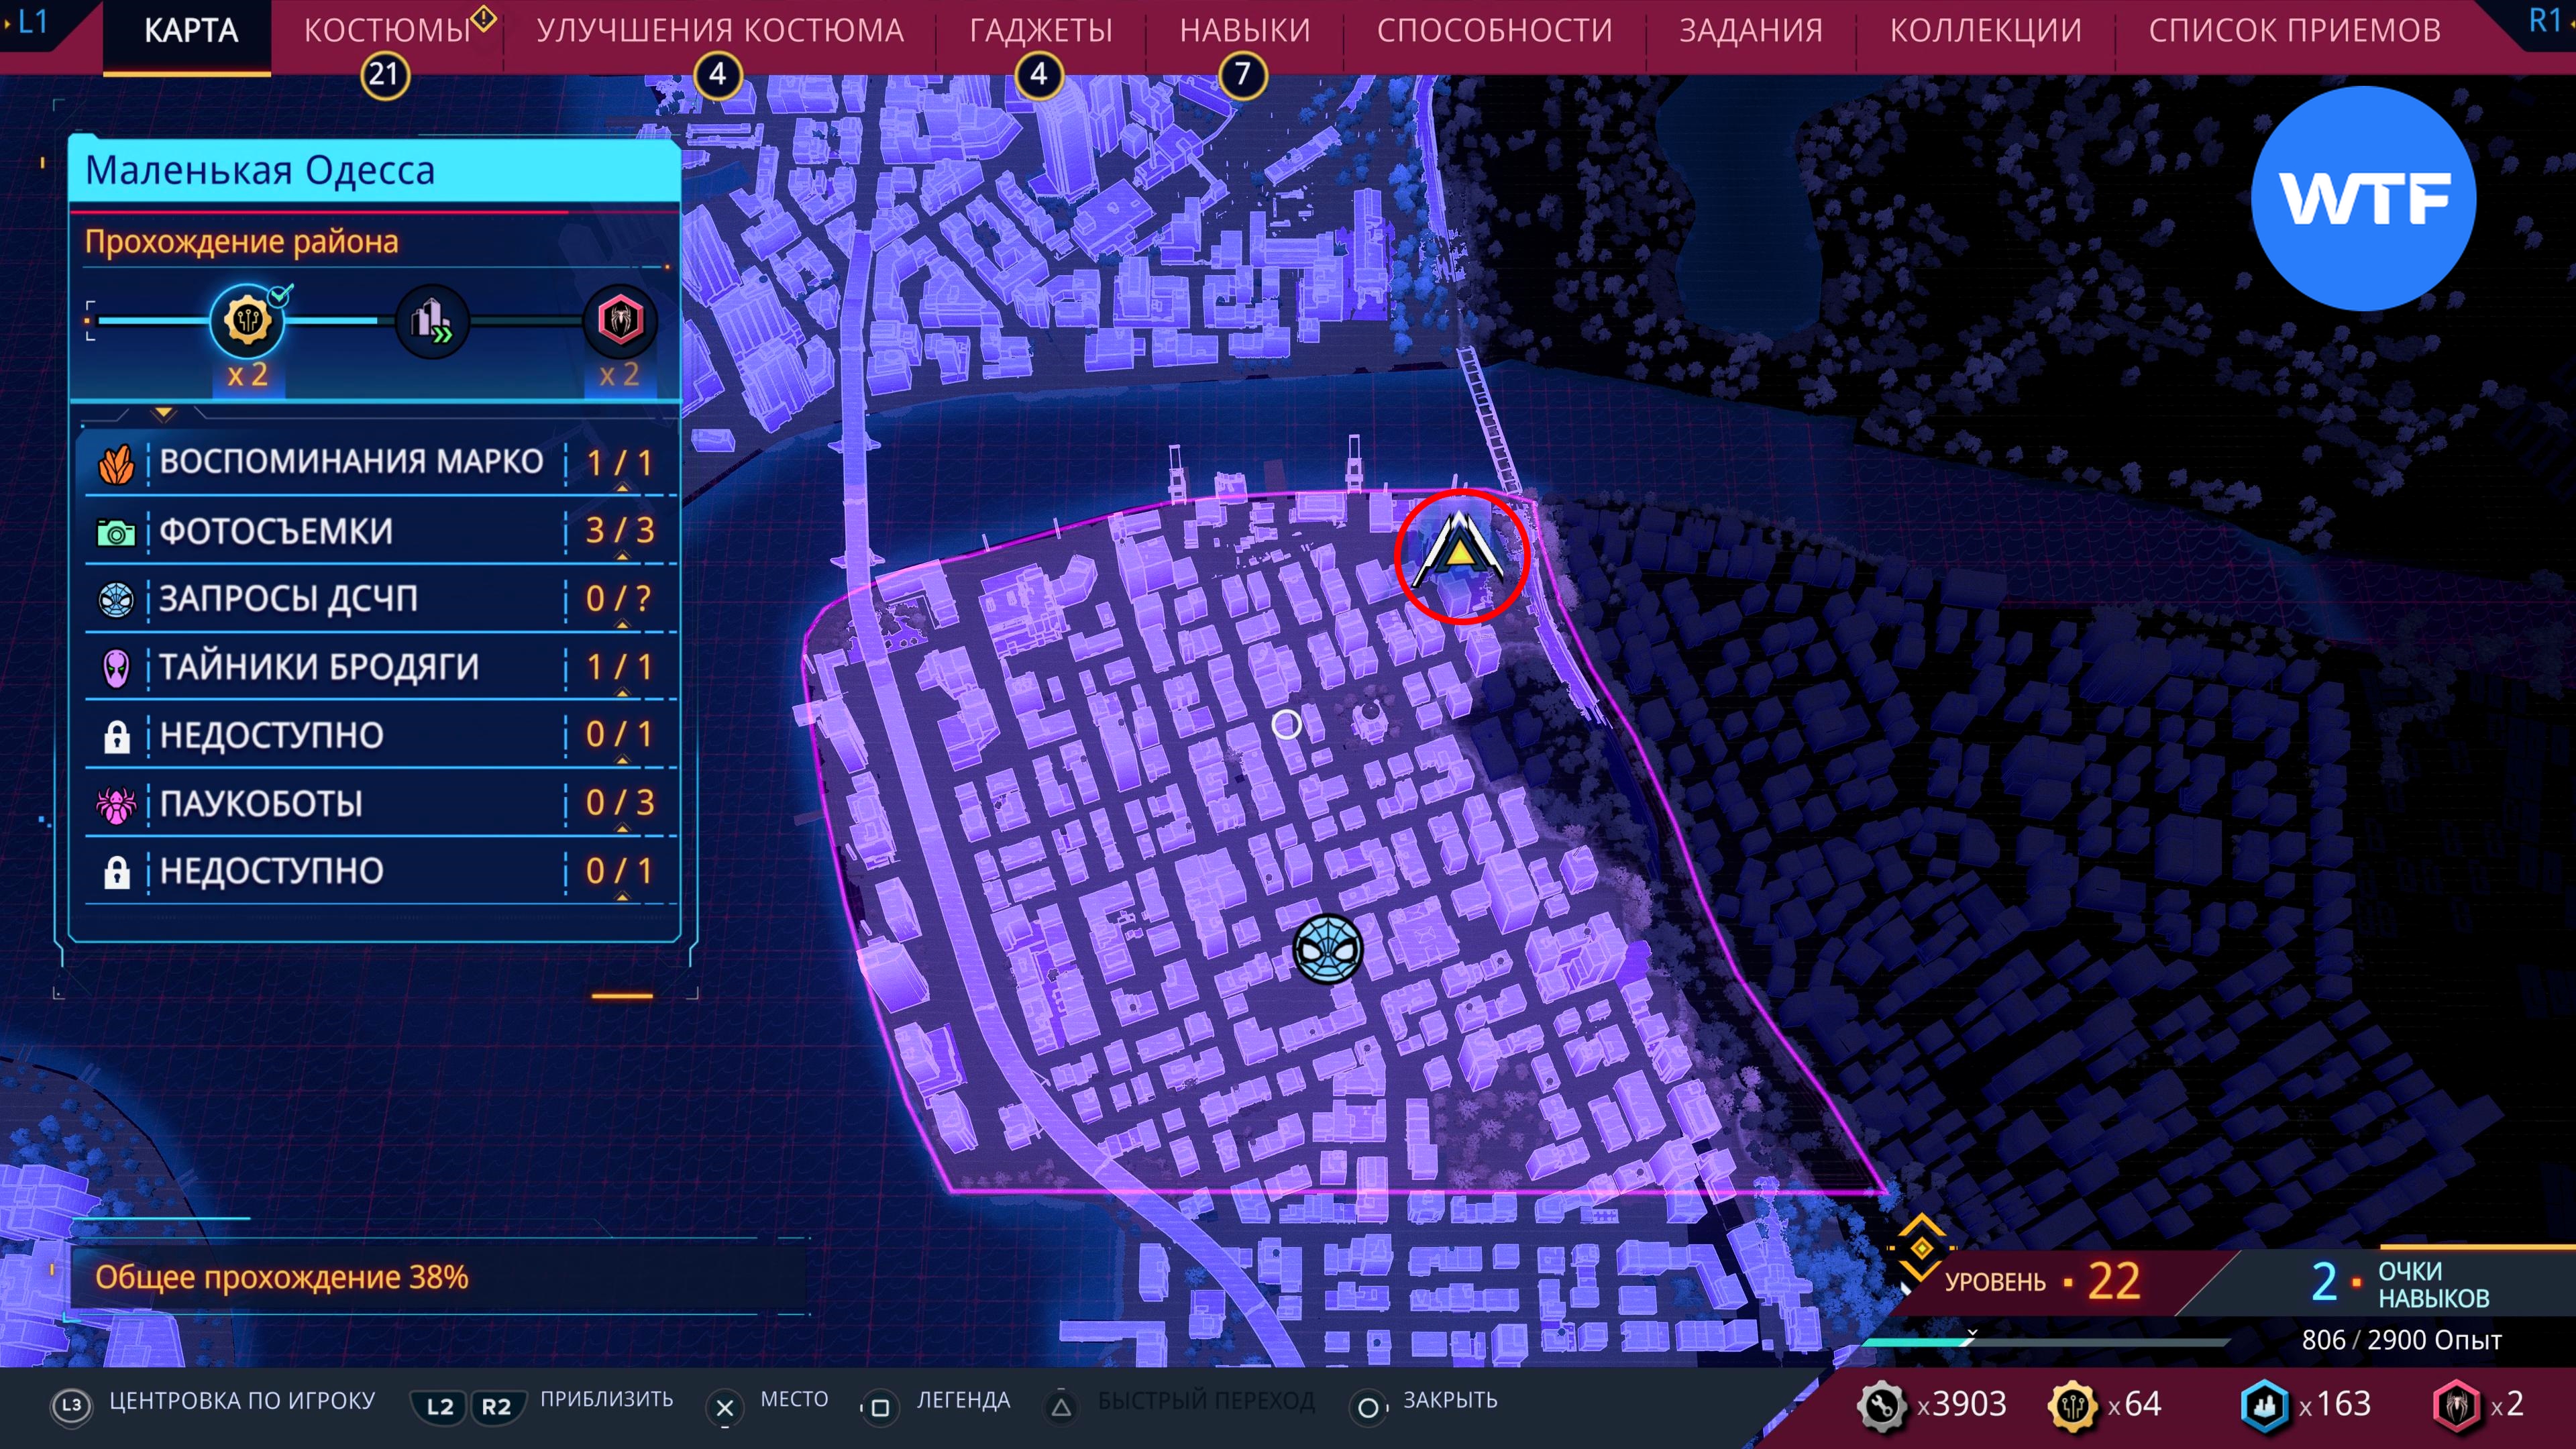
Task: Click the Тайники Бродяги mask icon
Action: click(116, 667)
